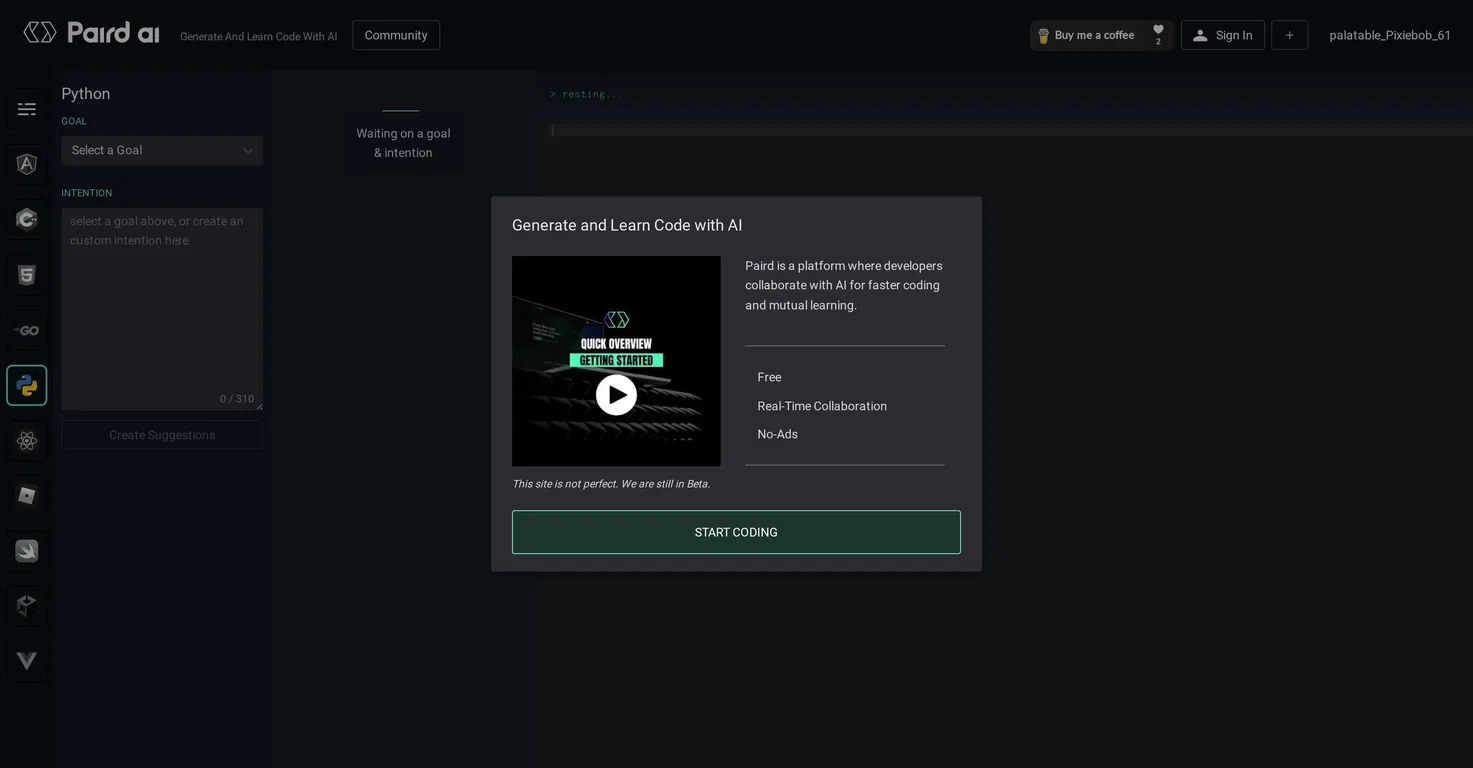Screen dimensions: 1473x768
Task: Select the Angular language icon
Action: point(27,164)
